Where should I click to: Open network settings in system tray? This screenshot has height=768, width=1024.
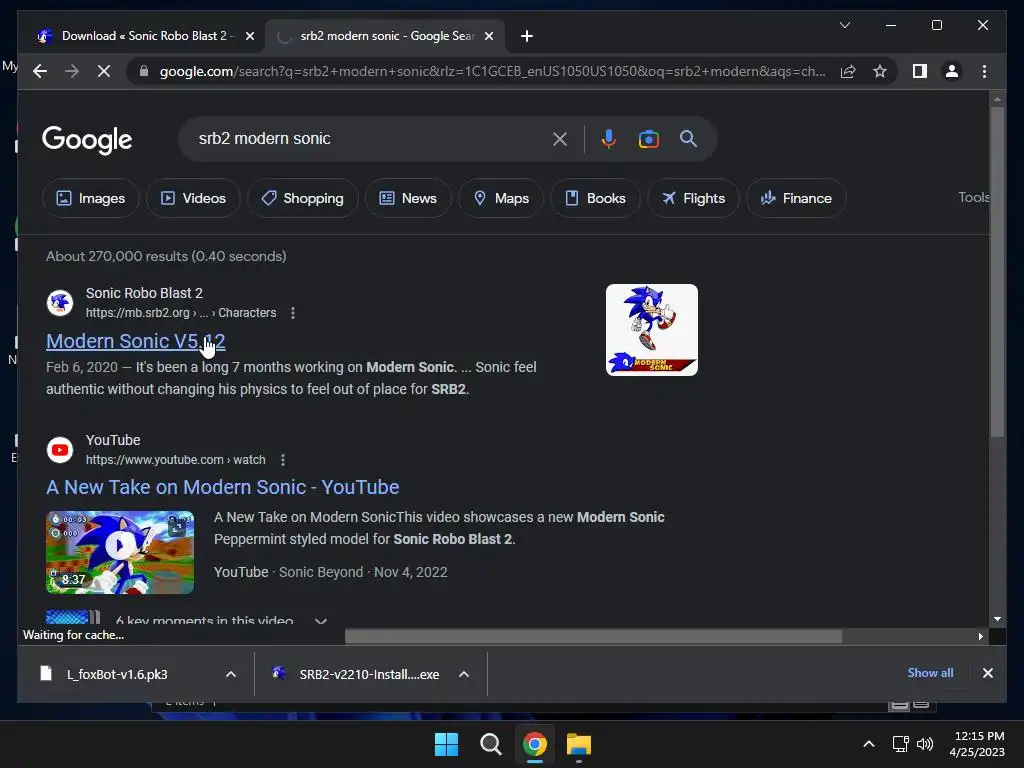pos(901,744)
